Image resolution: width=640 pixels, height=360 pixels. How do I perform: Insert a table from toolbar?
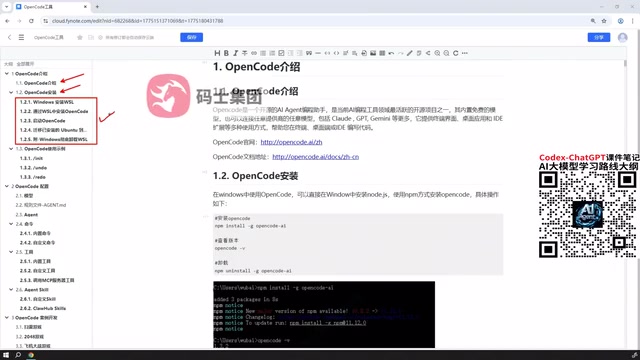pos(382,53)
